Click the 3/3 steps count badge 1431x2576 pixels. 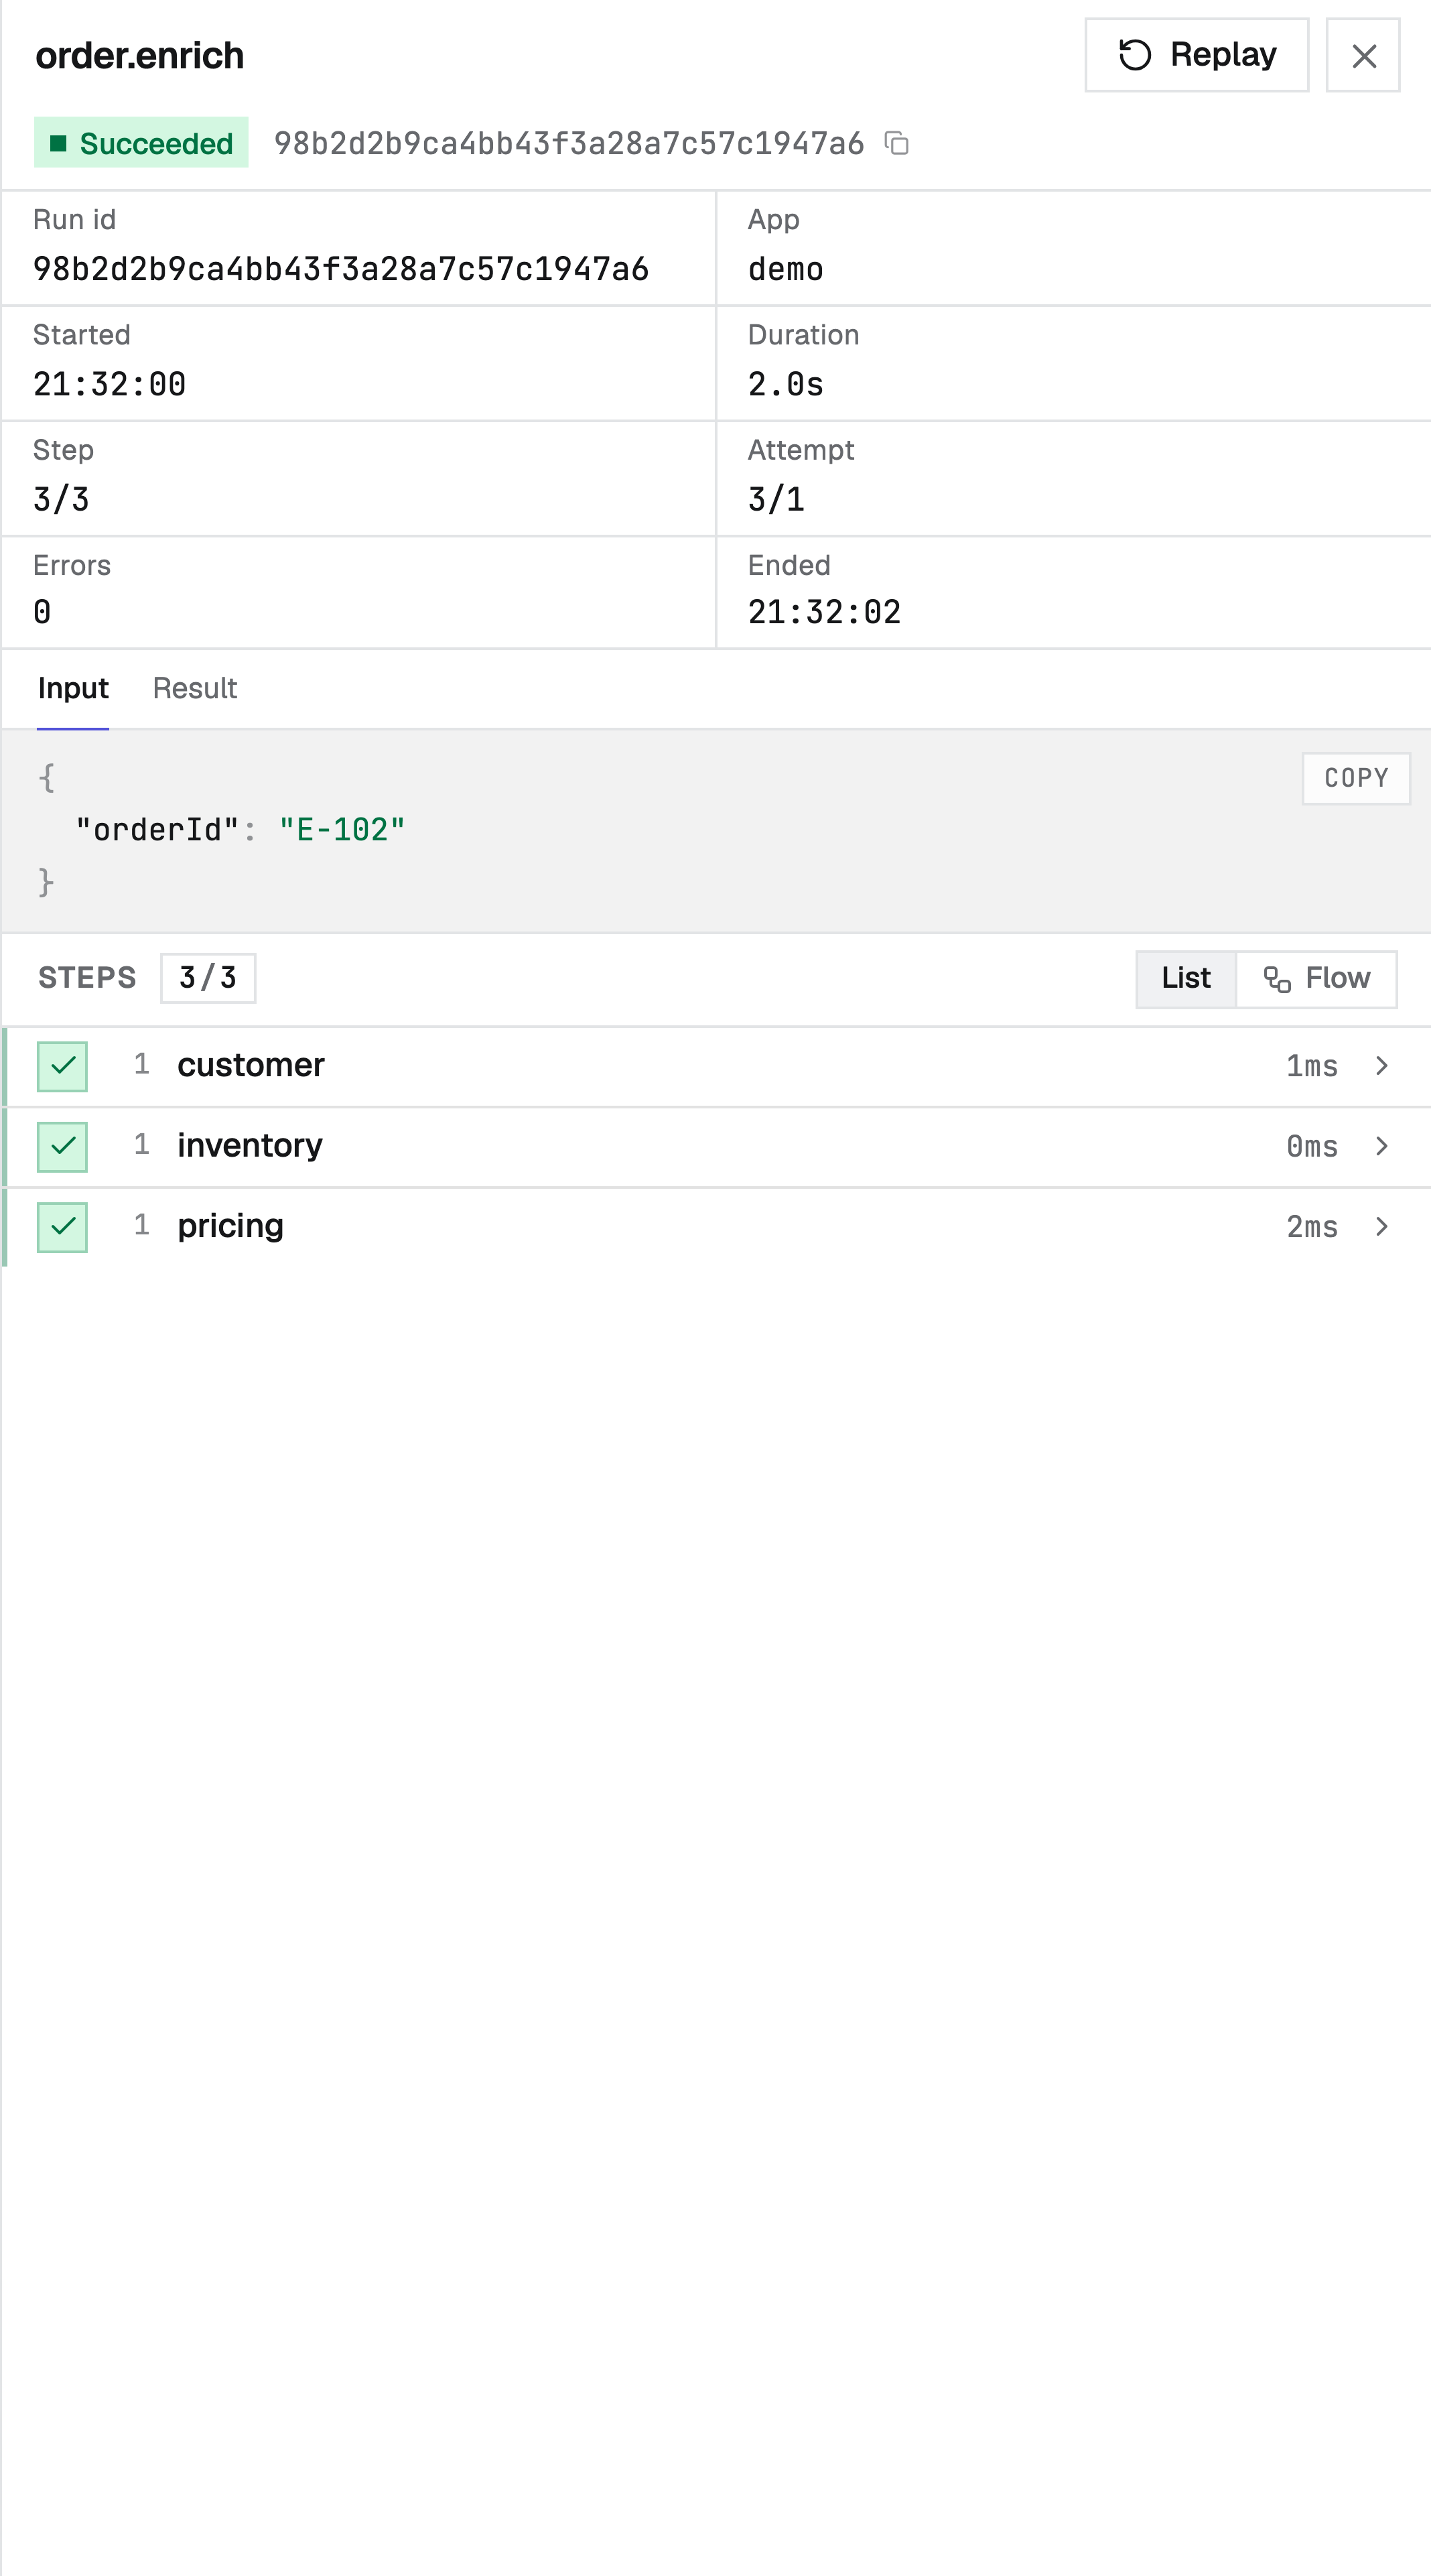coord(208,978)
